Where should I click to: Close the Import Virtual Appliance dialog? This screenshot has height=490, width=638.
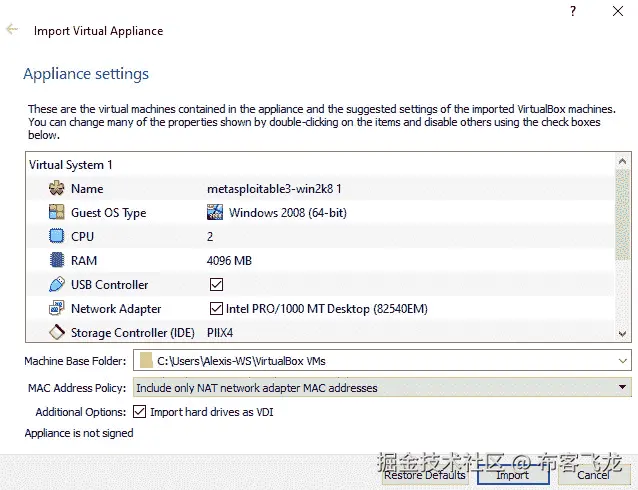(x=618, y=11)
